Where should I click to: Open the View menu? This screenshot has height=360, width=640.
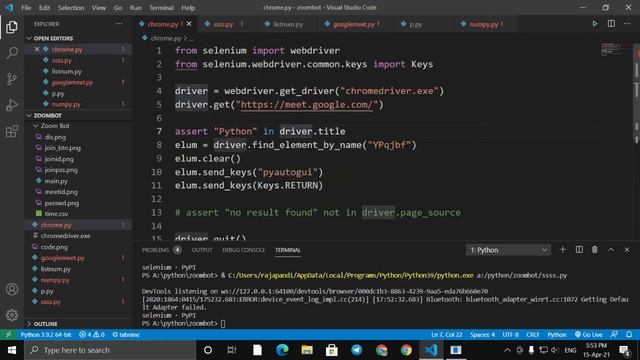tap(98, 8)
